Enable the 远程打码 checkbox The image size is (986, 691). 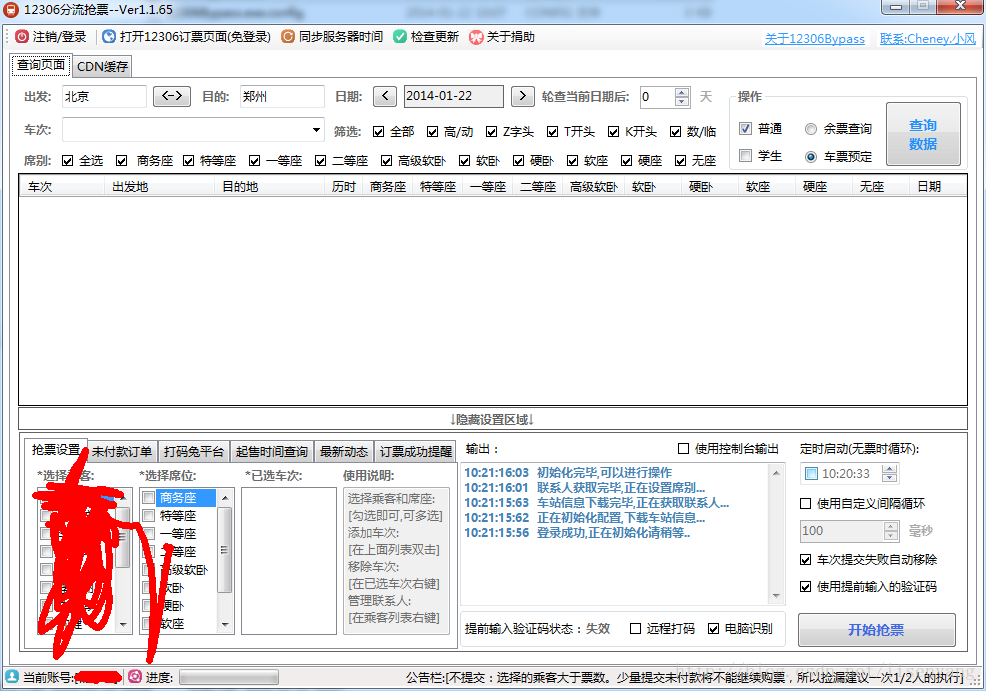636,629
